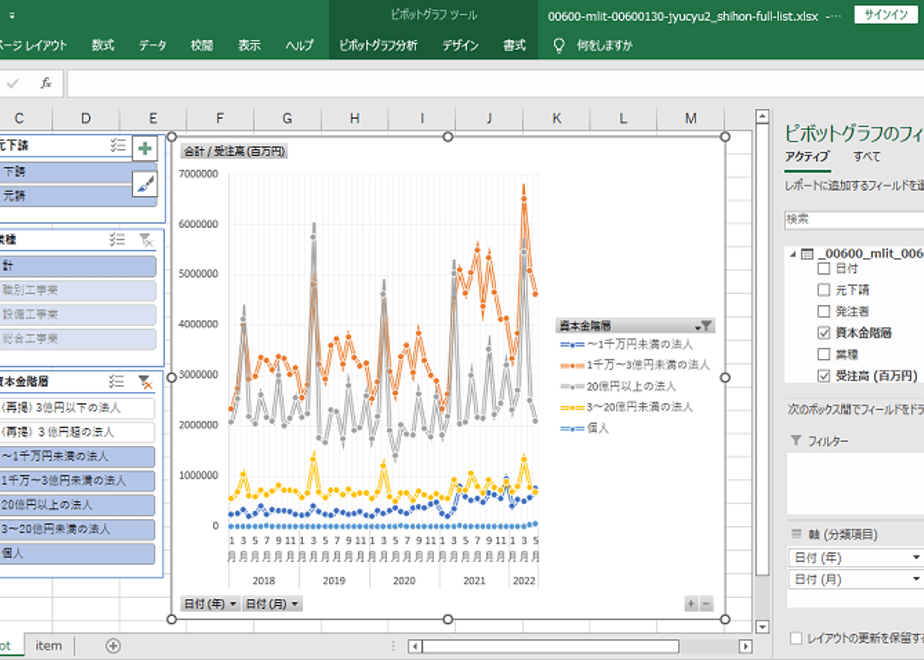Click the gray legend marker for 20億円以上の法人
924x660 pixels.
tap(572, 387)
